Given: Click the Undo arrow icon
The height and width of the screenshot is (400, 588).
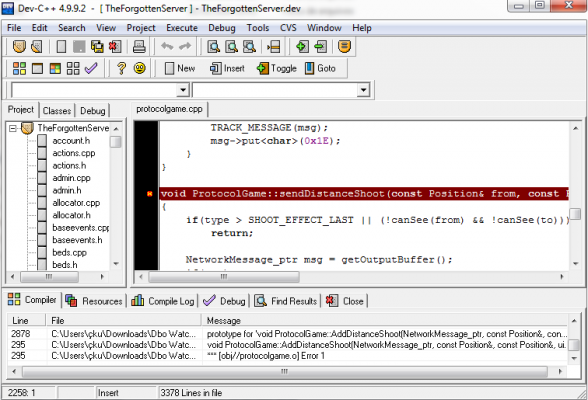Looking at the screenshot, I should [x=167, y=46].
